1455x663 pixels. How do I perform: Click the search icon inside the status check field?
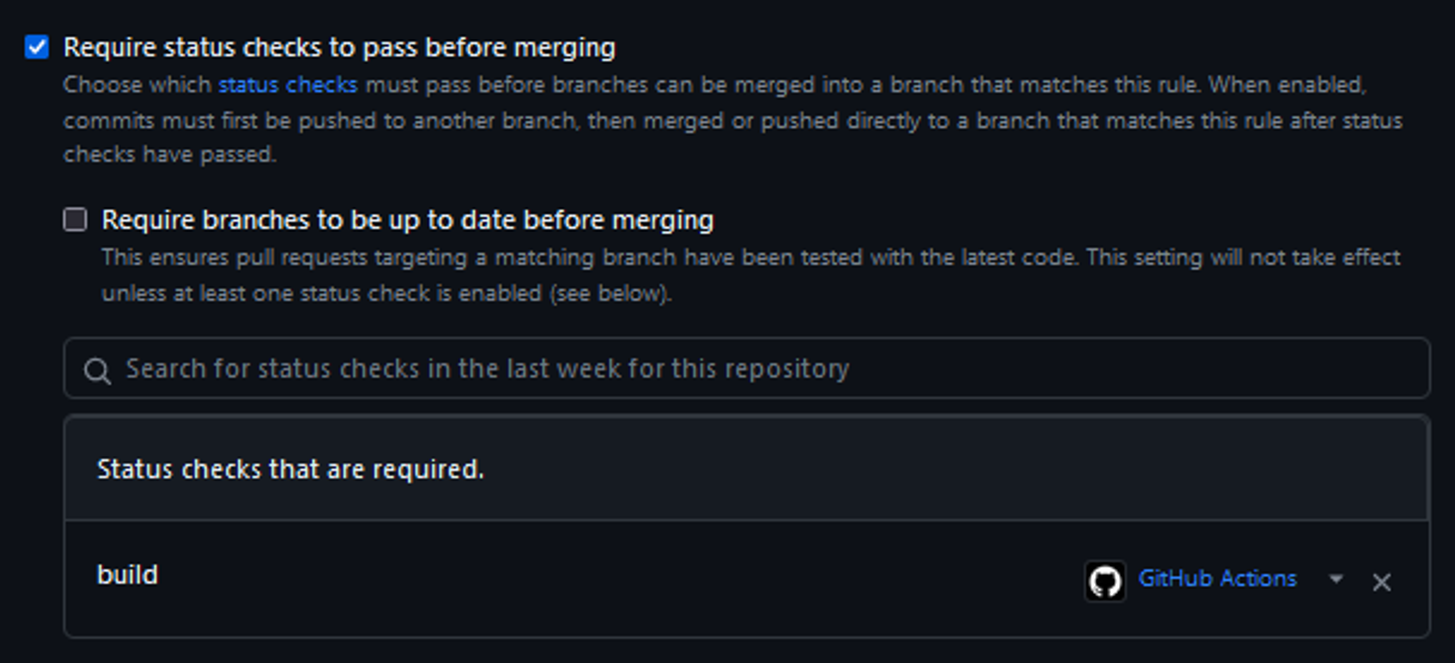click(96, 370)
